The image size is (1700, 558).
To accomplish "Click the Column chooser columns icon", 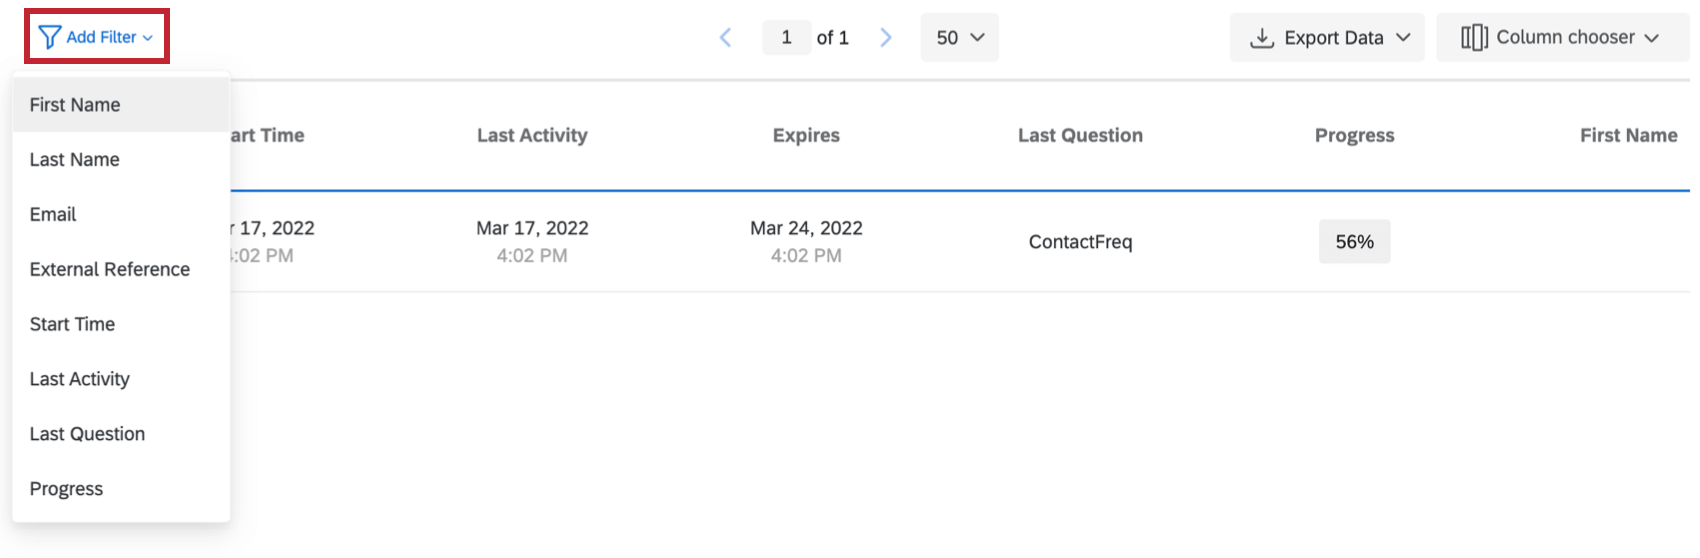I will 1473,38.
